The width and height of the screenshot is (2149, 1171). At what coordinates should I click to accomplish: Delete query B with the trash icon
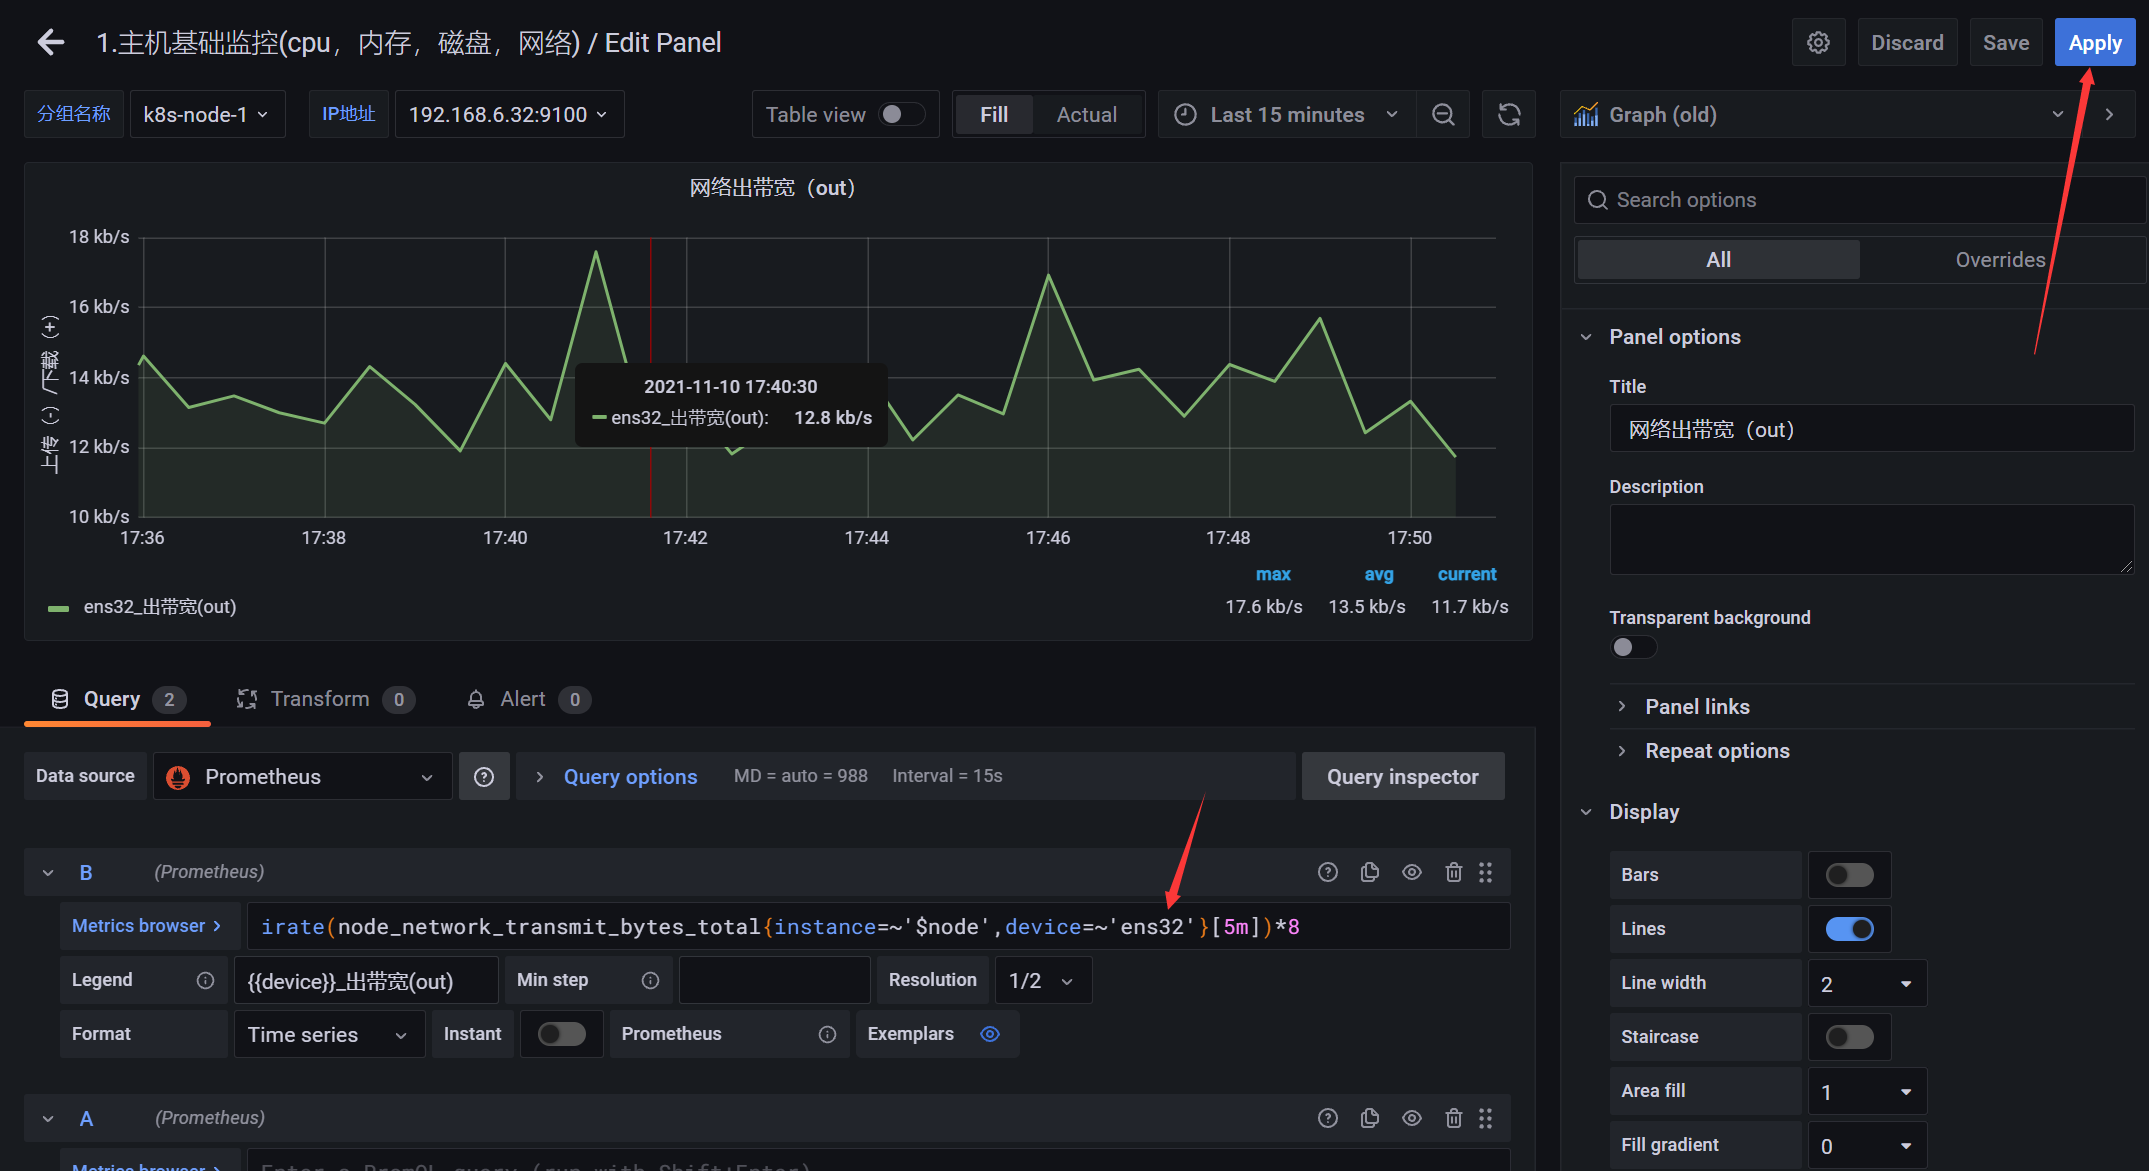[x=1454, y=872]
